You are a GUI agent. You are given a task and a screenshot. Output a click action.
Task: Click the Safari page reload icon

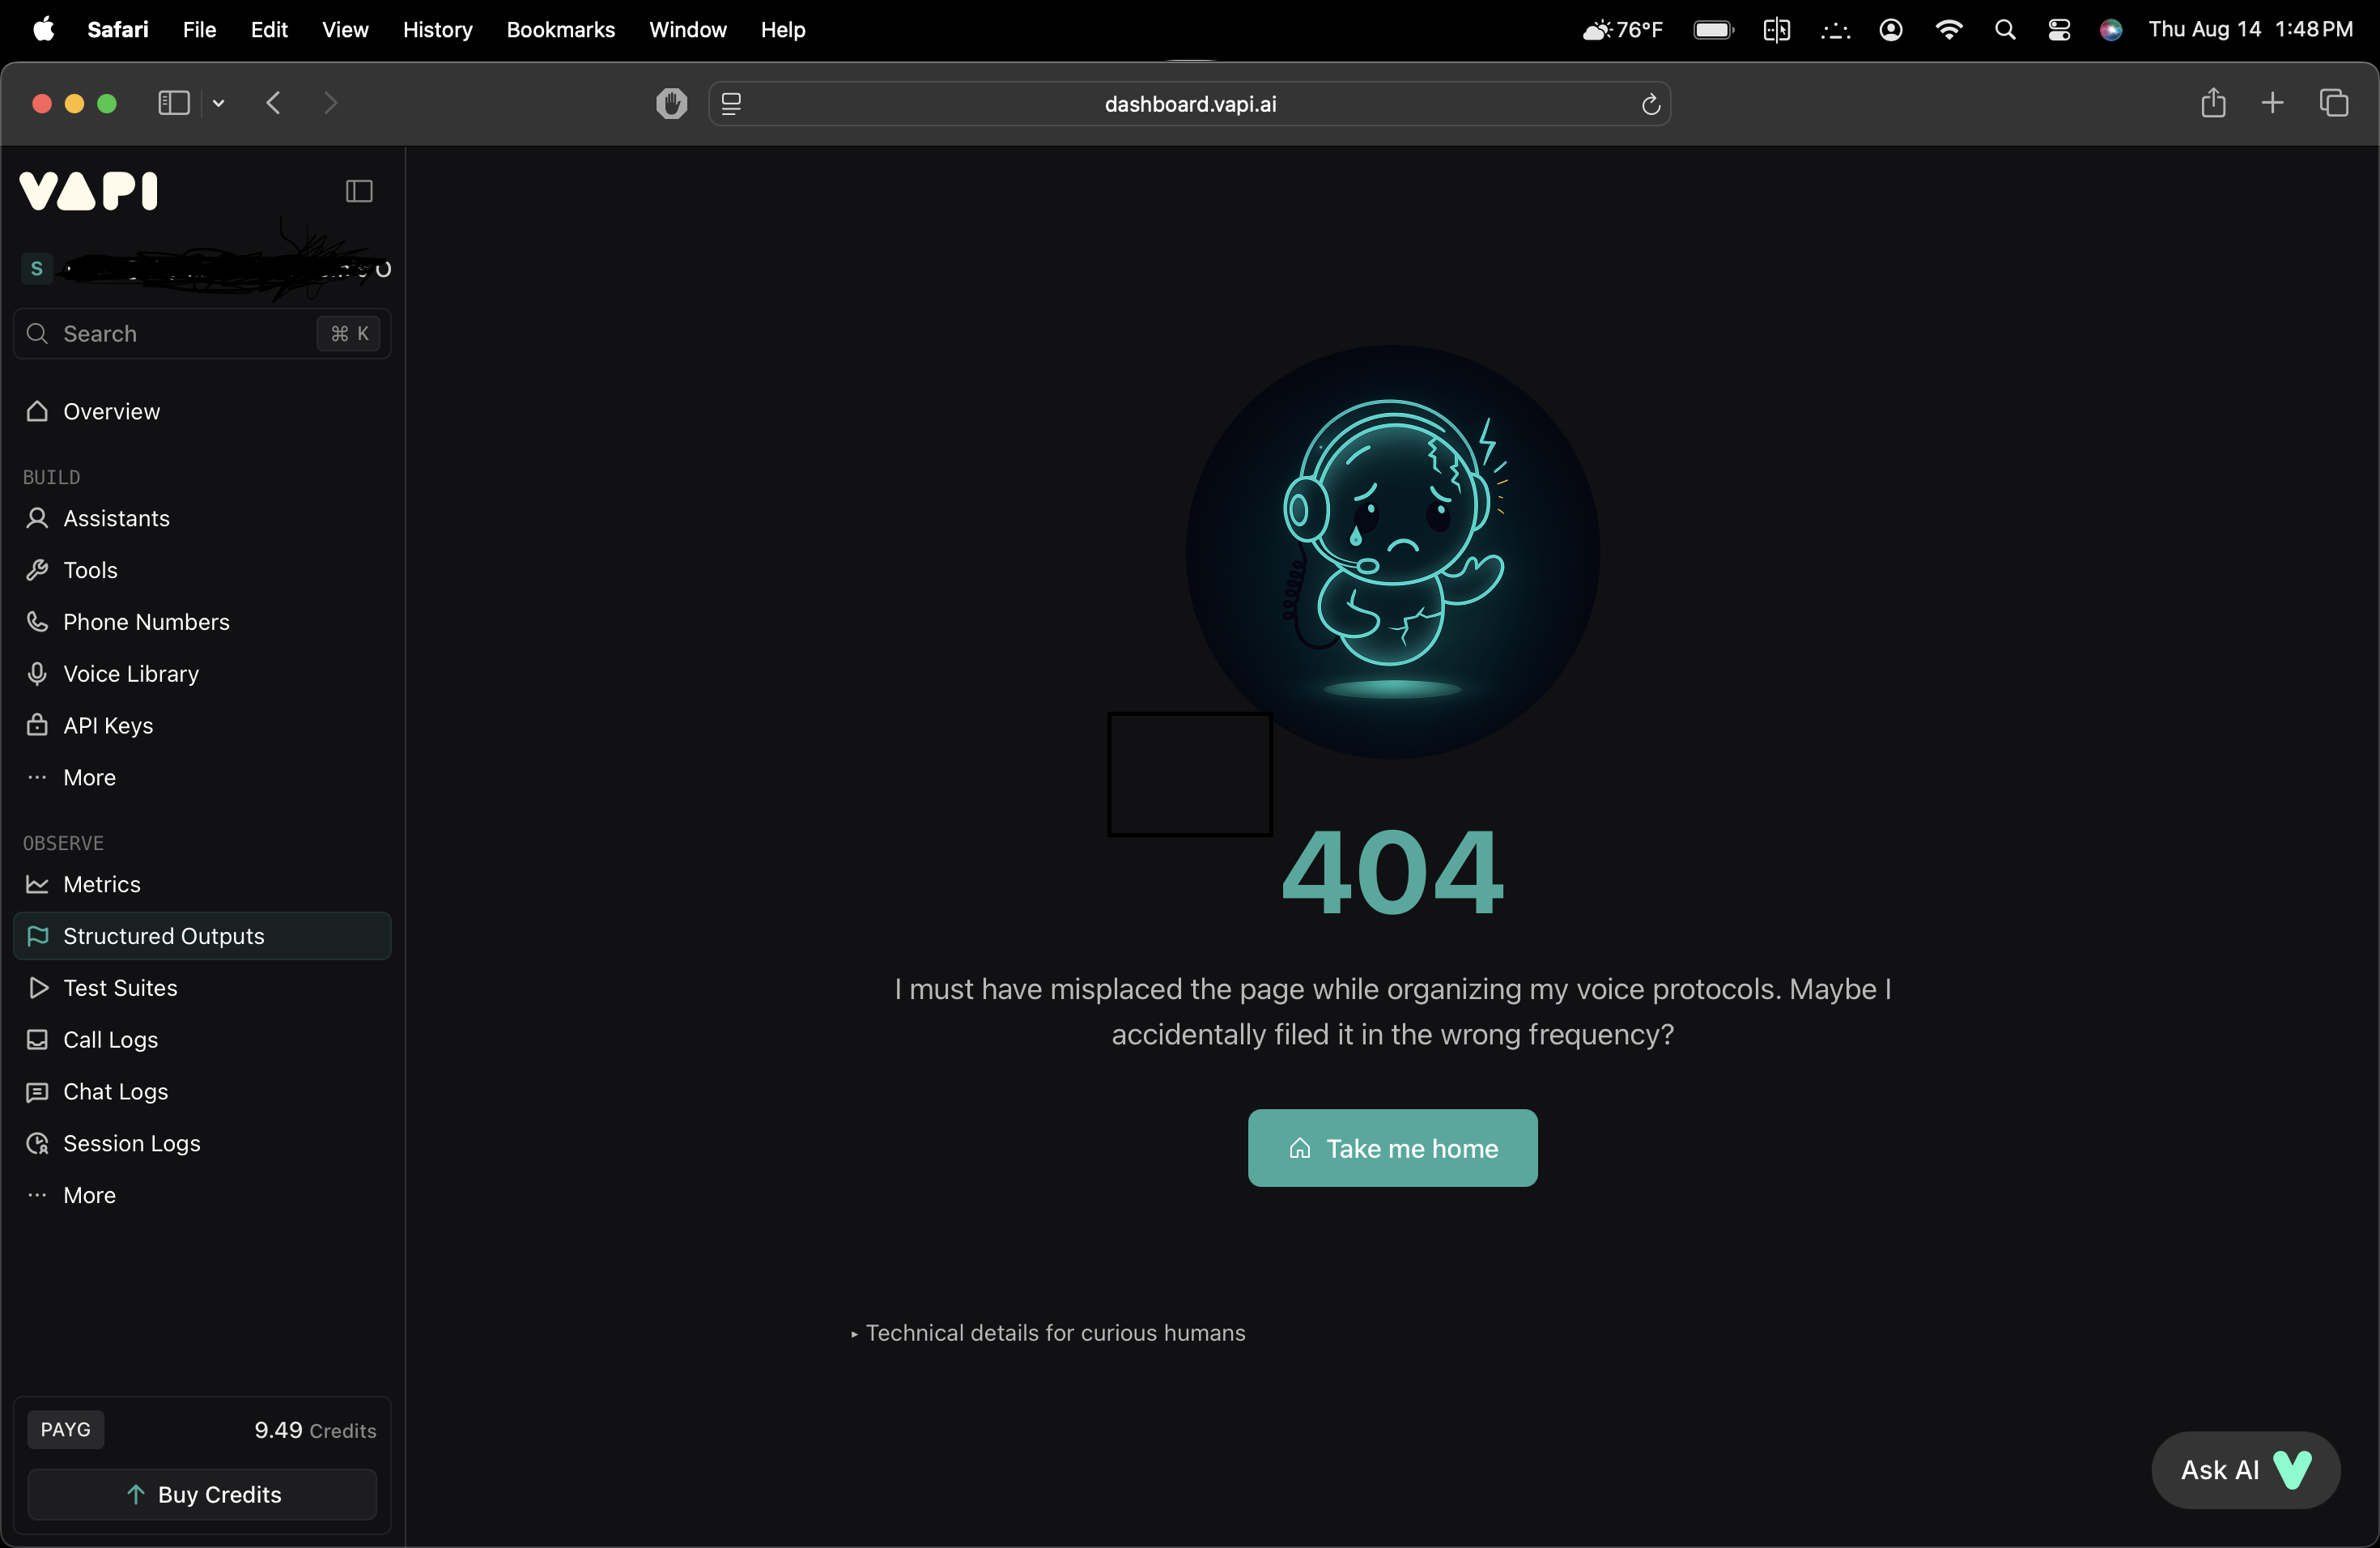click(x=1651, y=104)
